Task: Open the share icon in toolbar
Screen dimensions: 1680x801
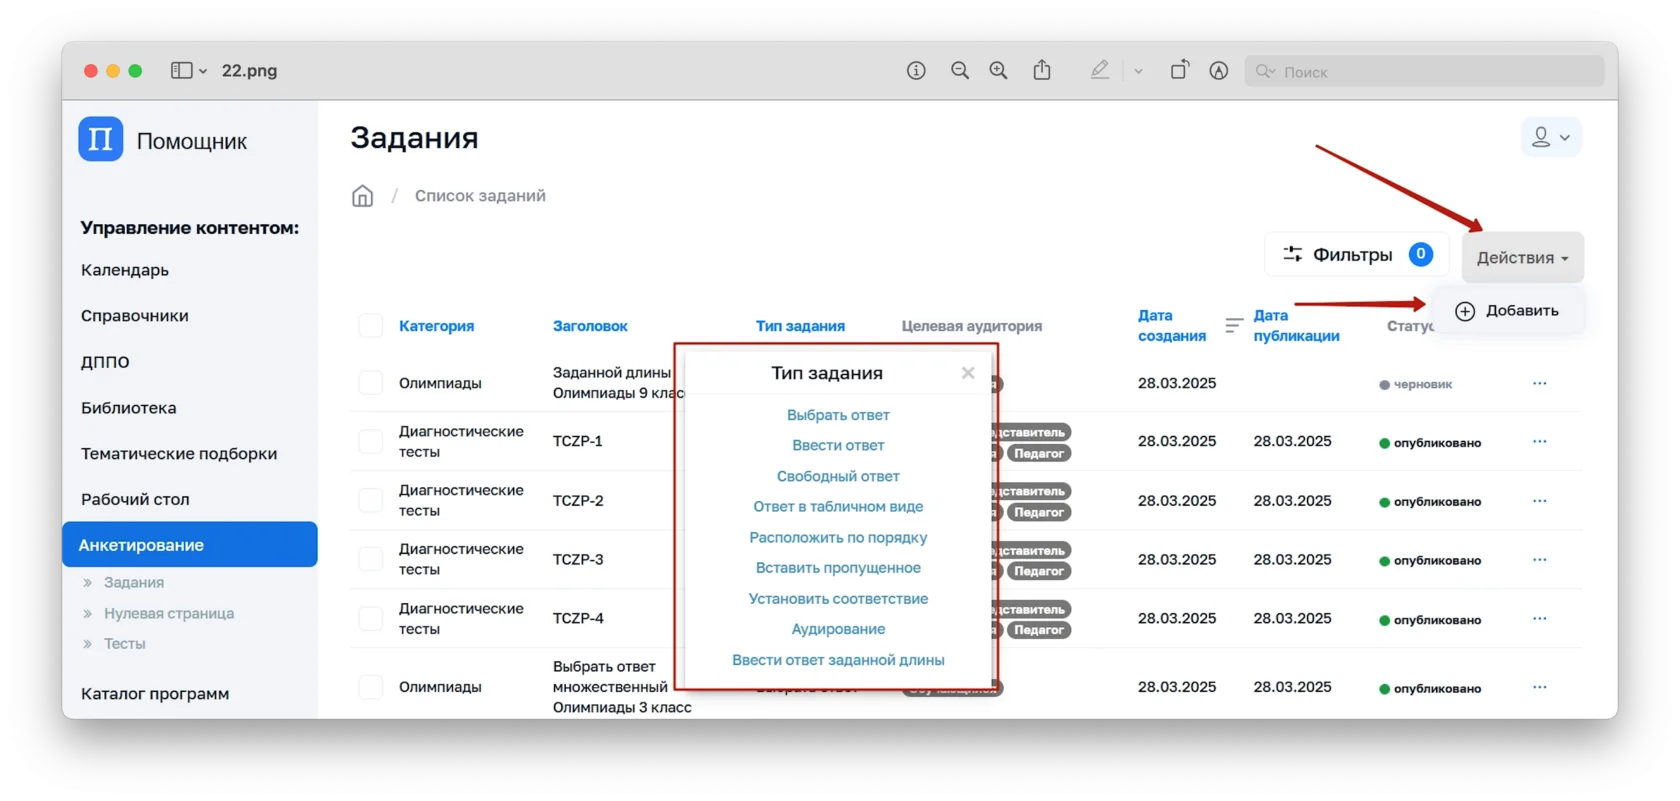Action: pos(1042,71)
